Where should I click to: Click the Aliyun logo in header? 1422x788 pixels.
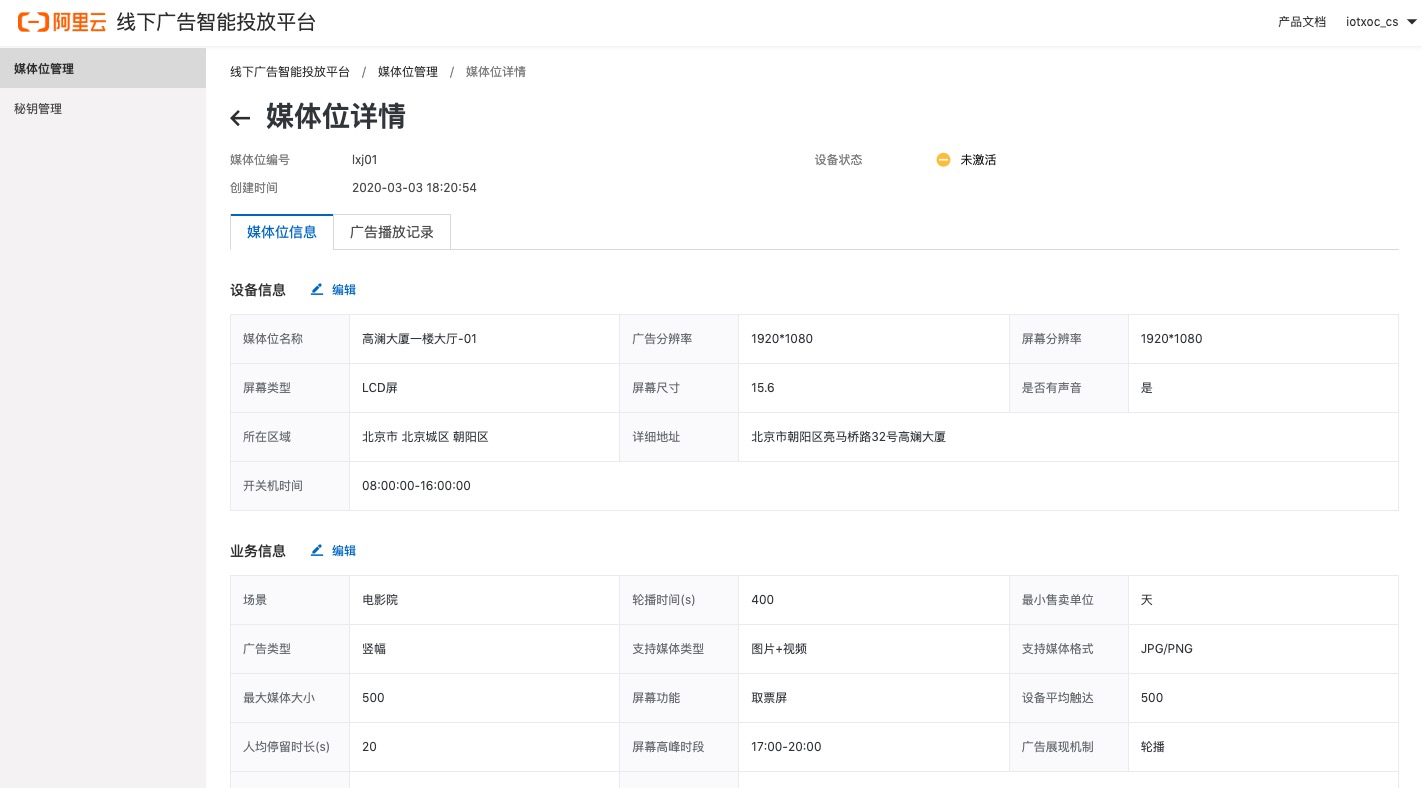pos(62,22)
